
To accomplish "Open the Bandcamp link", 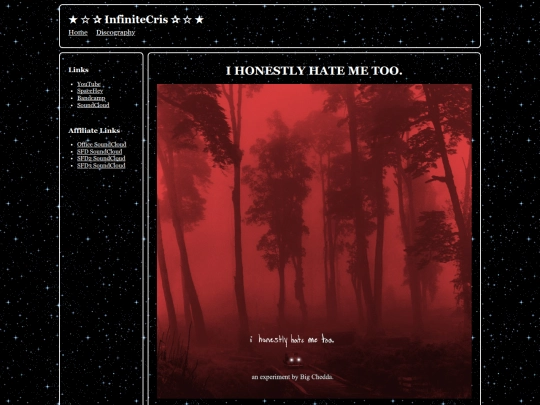I will 91,98.
